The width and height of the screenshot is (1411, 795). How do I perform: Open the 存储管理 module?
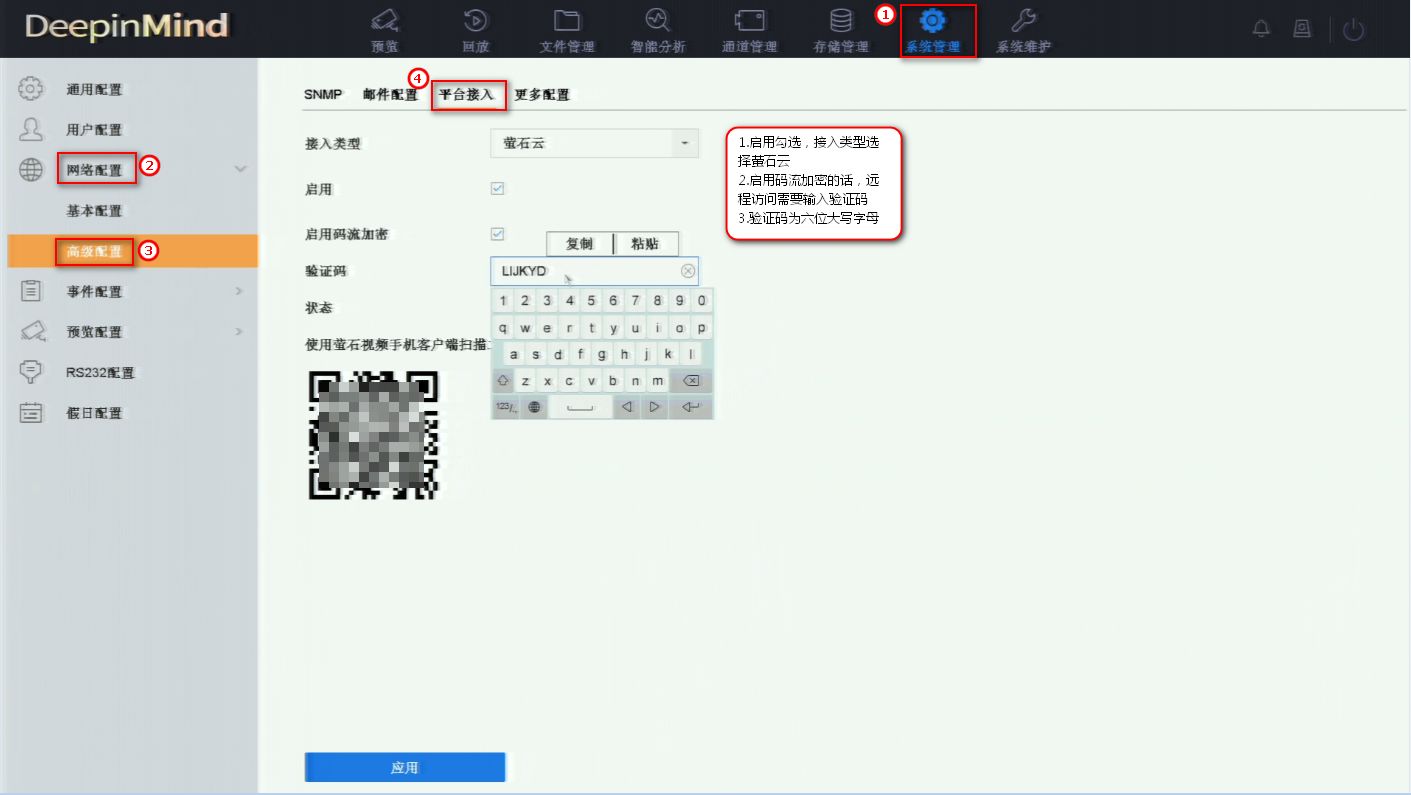point(839,30)
